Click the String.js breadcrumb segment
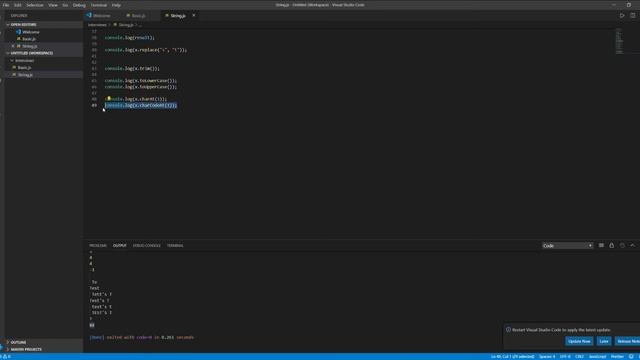640x360 pixels. [x=126, y=25]
